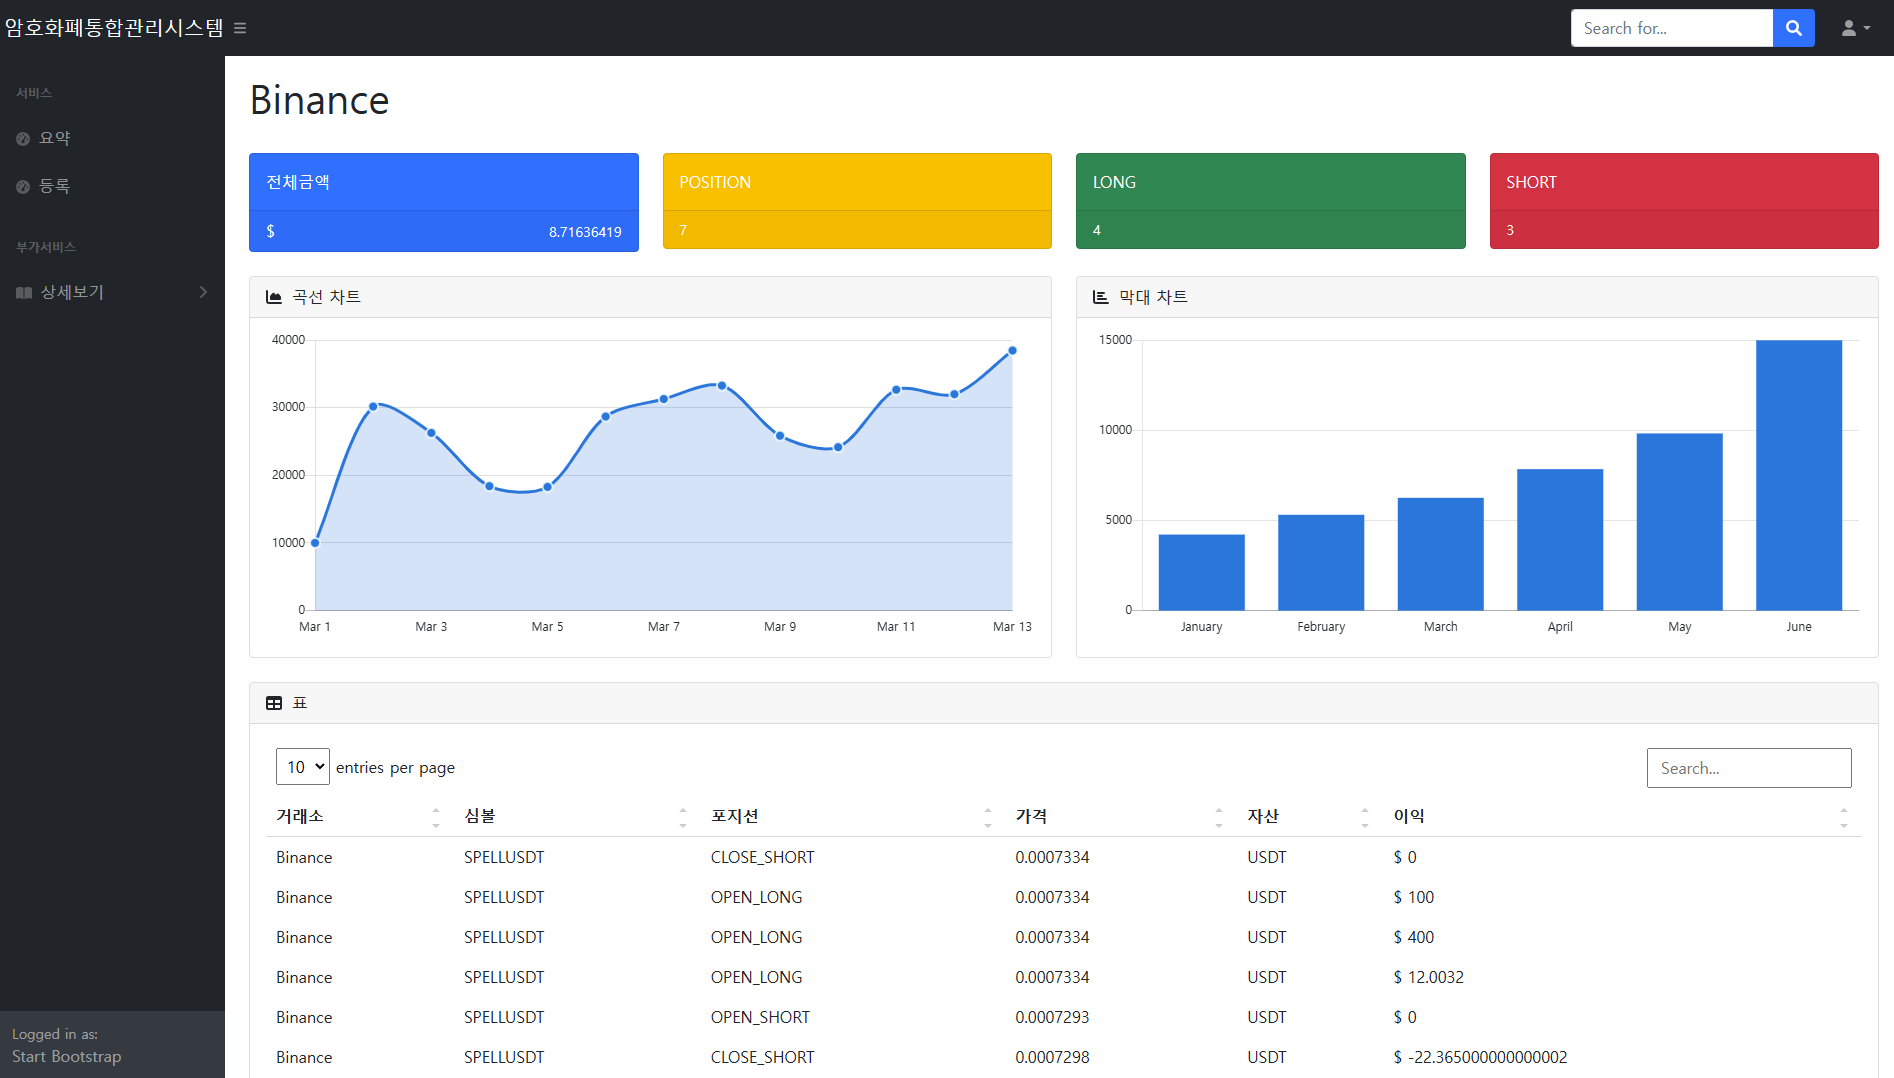Click the 요약 dashboard icon in sidebar
Image resolution: width=1894 pixels, height=1078 pixels.
23,138
